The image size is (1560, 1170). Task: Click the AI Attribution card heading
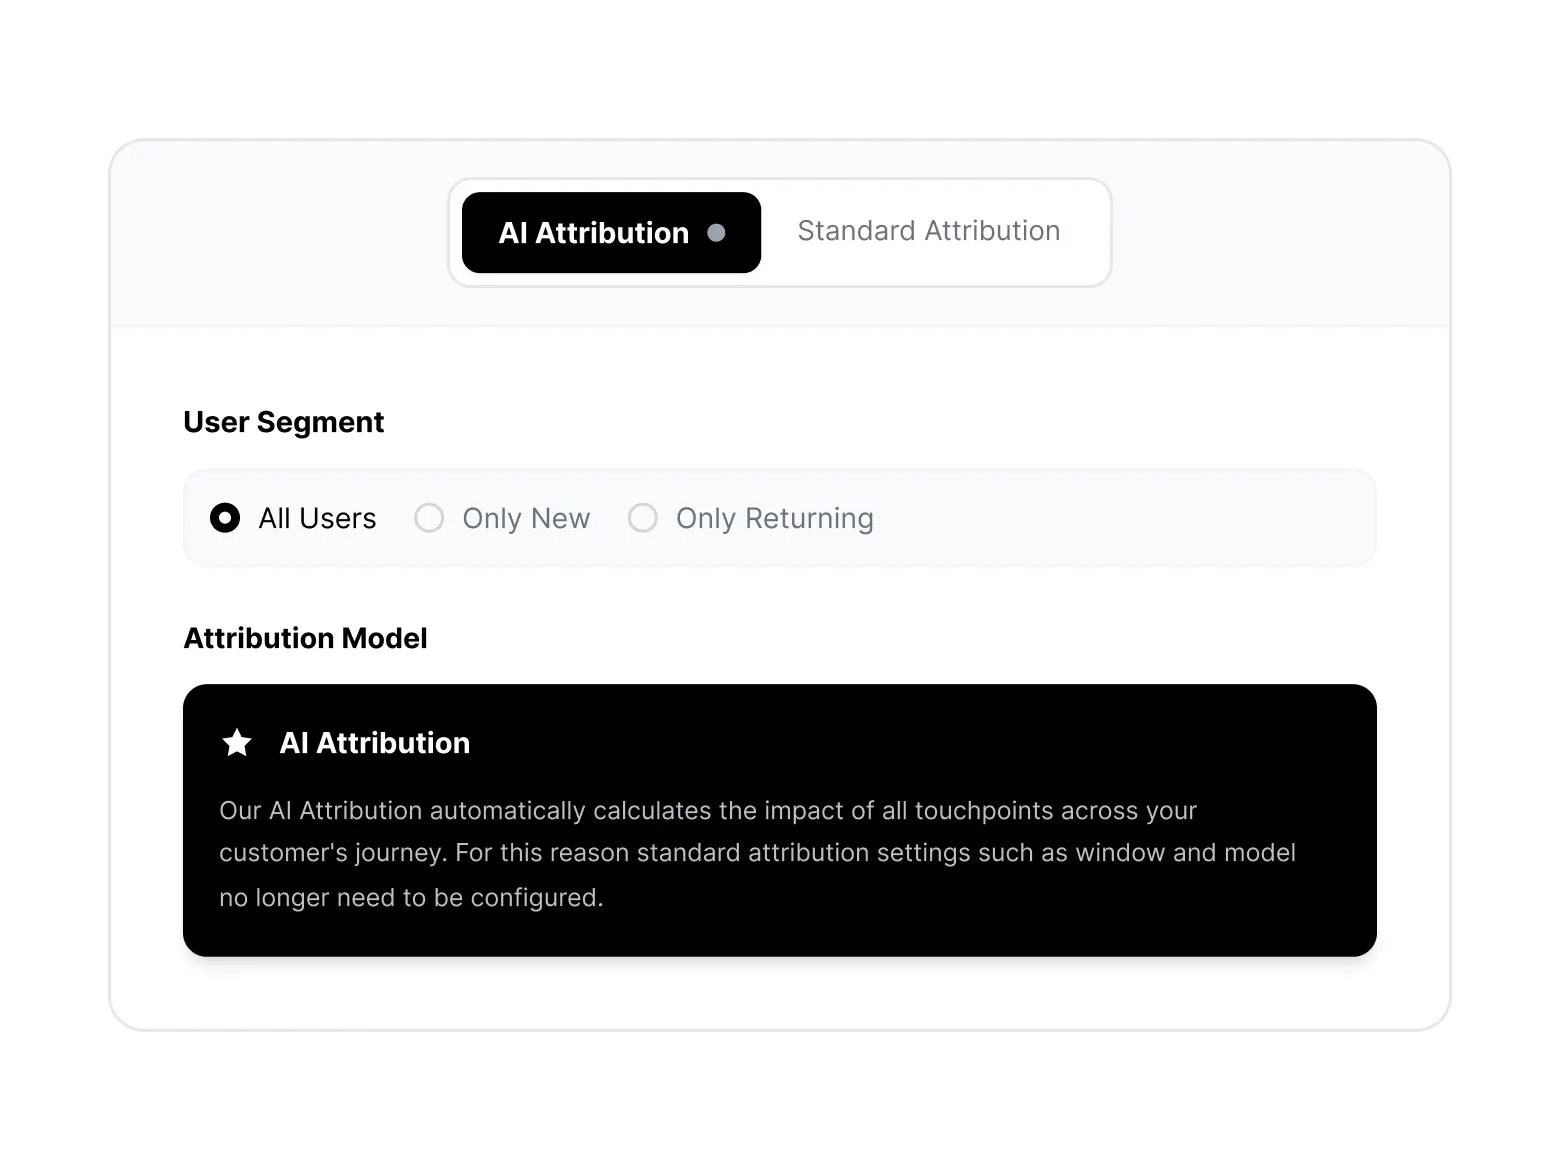tap(374, 743)
